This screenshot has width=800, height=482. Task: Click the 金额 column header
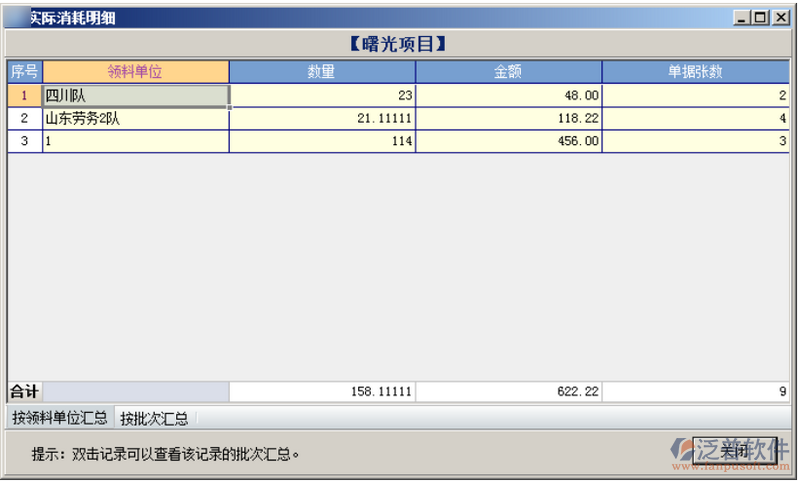(x=509, y=71)
